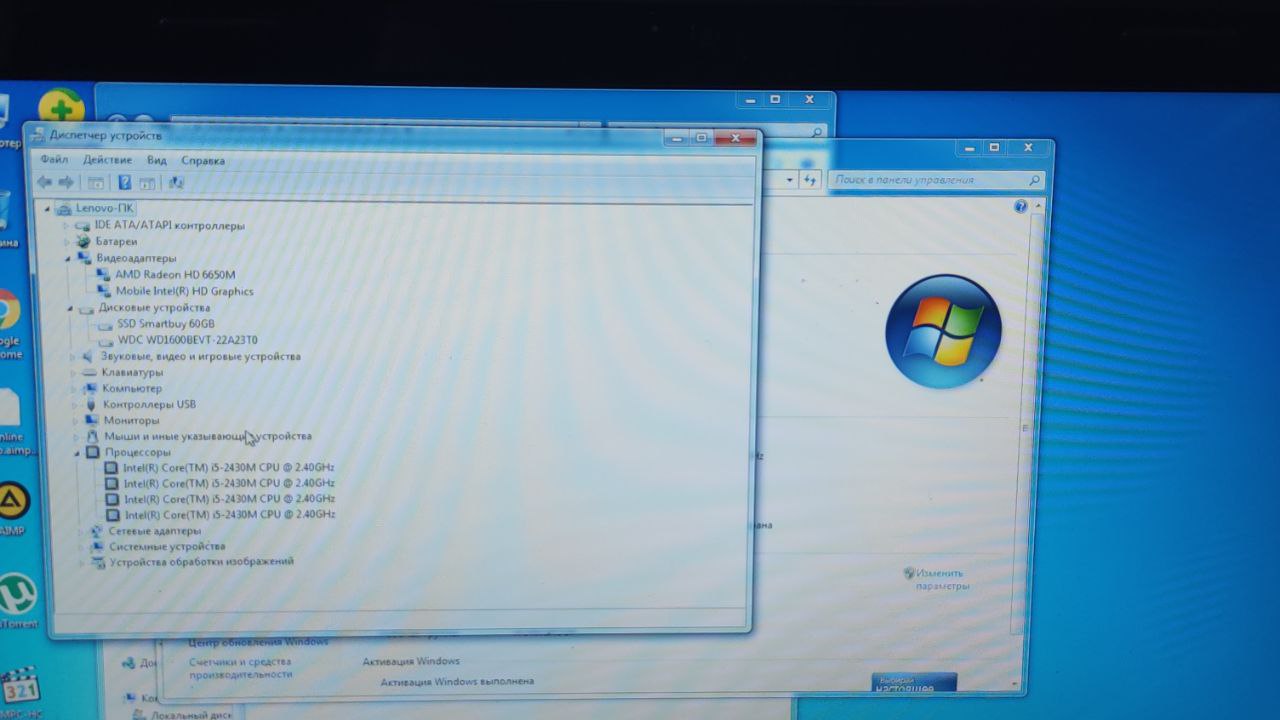Viewport: 1280px width, 720px height.
Task: Click the Back arrow in Device Manager toolbar
Action: pos(44,182)
